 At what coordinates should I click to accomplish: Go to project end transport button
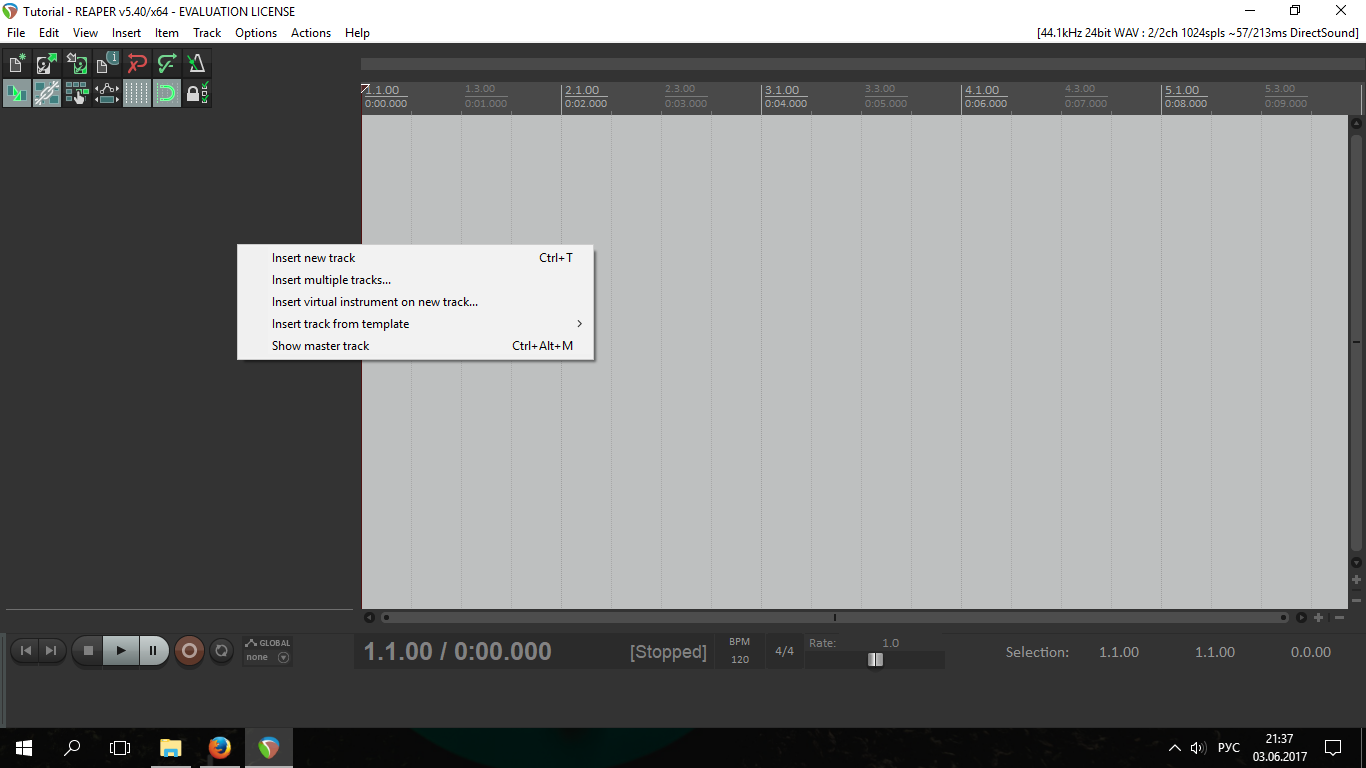pos(52,651)
